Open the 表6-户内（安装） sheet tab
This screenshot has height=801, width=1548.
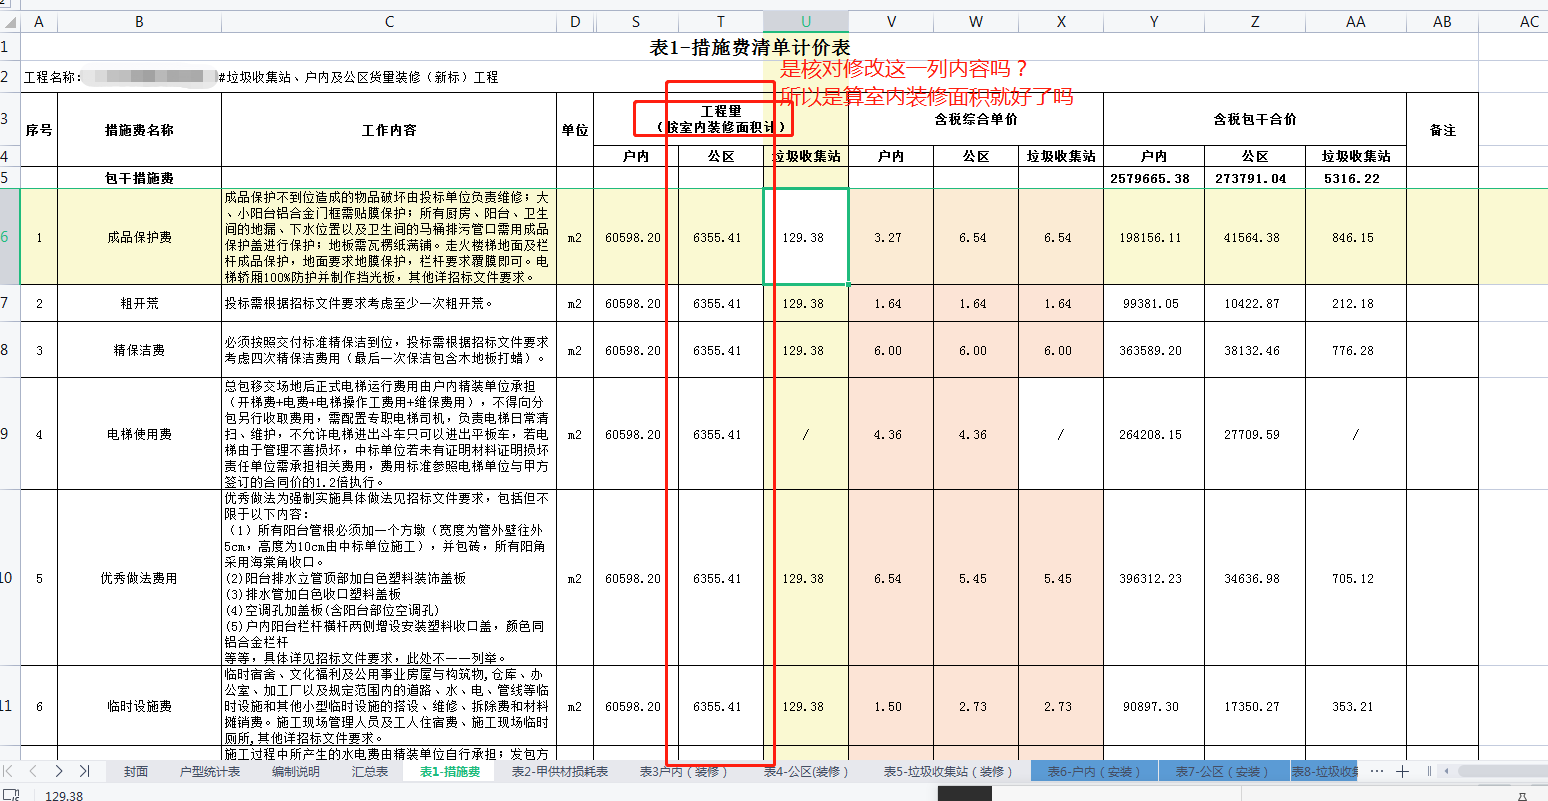tap(1094, 771)
